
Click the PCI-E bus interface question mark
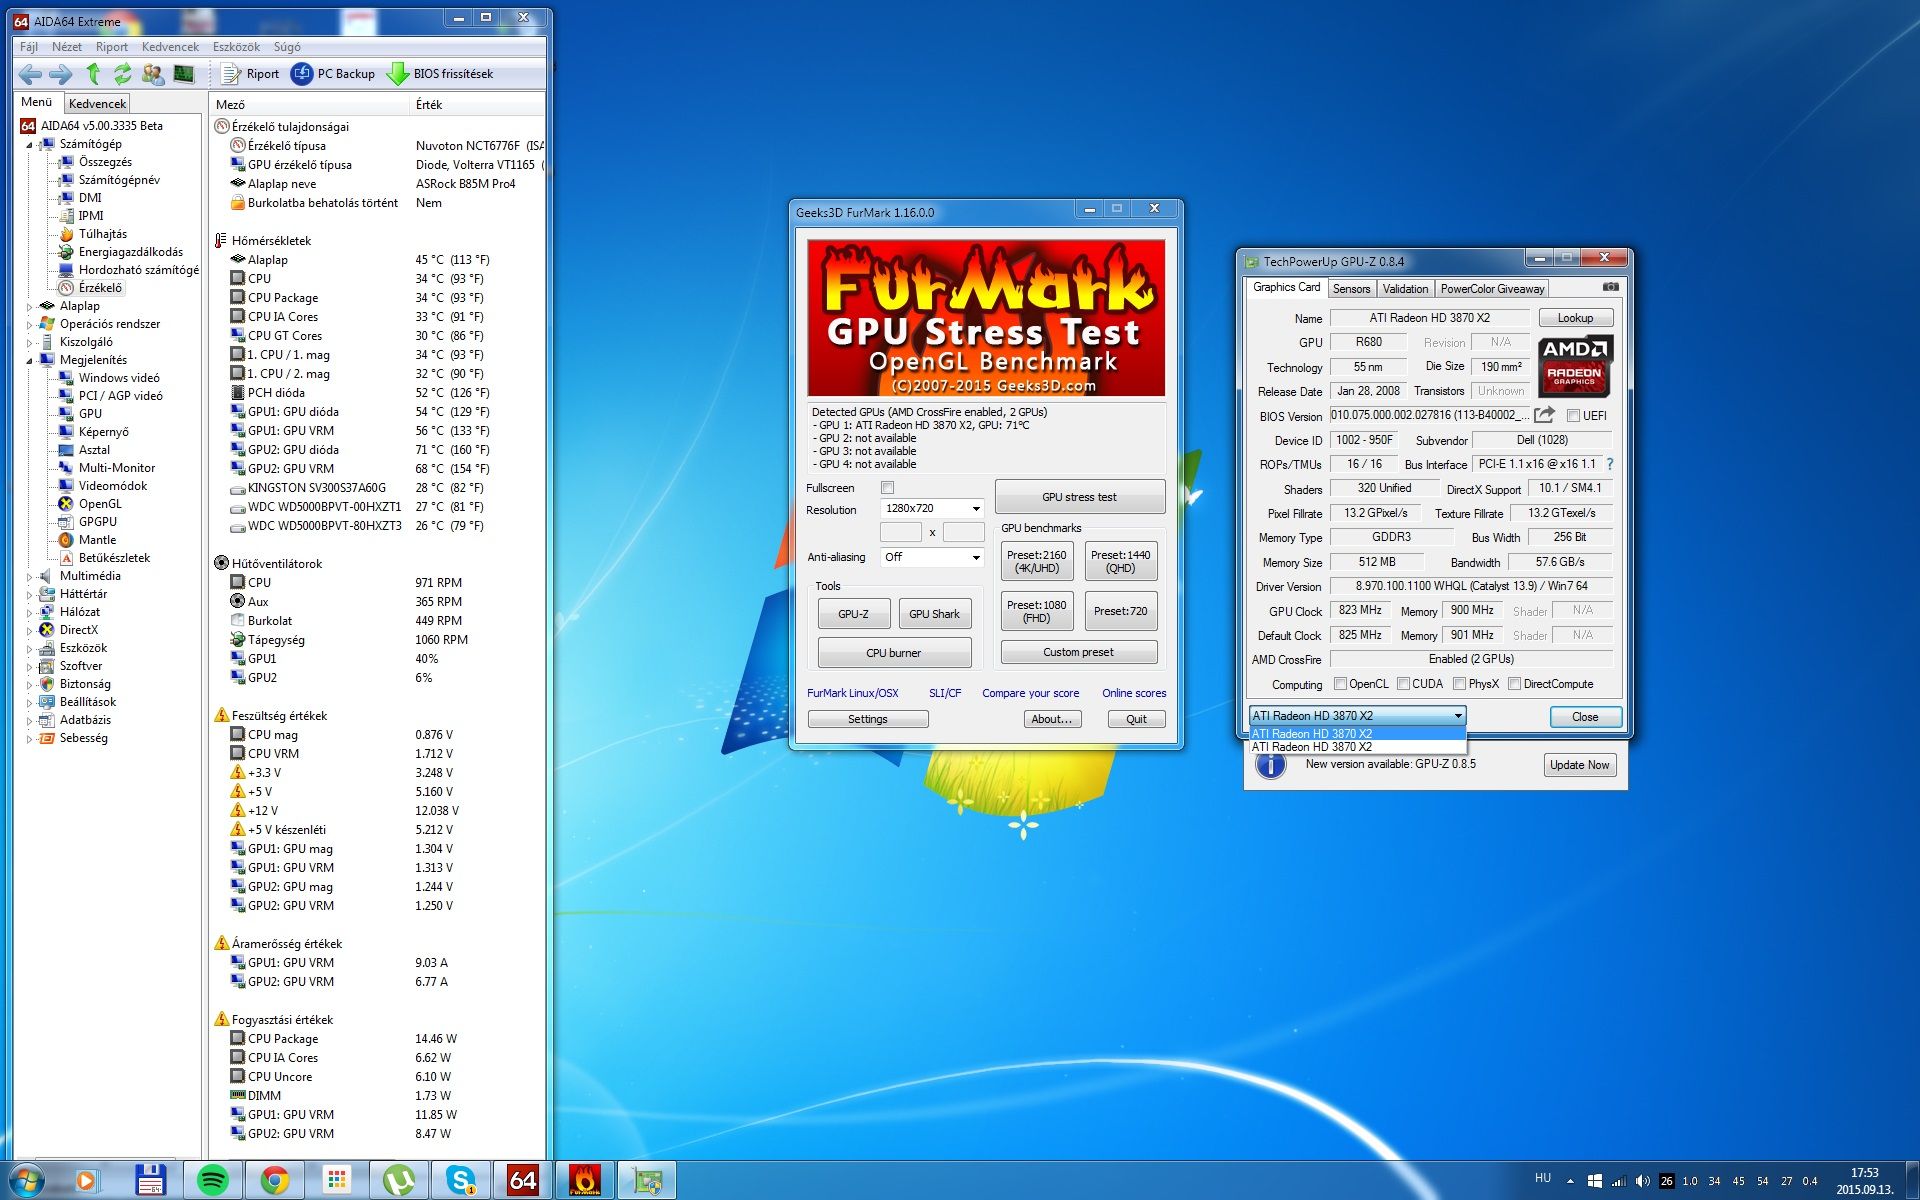pos(1609,464)
